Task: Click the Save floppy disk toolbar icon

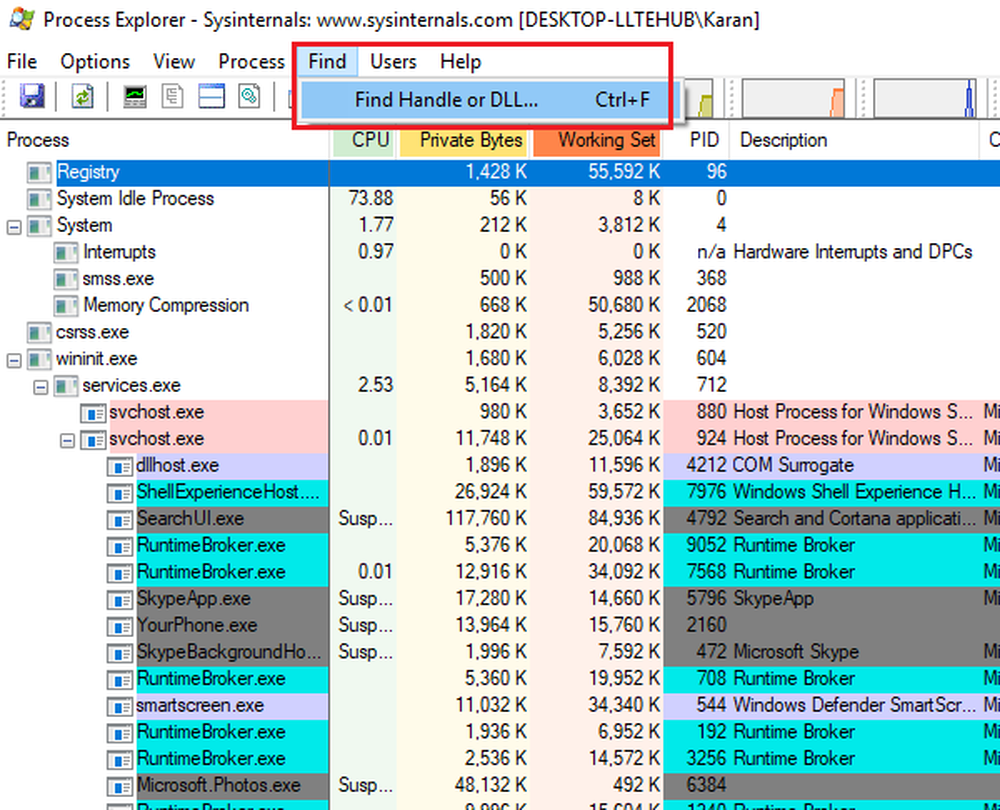Action: (x=32, y=96)
